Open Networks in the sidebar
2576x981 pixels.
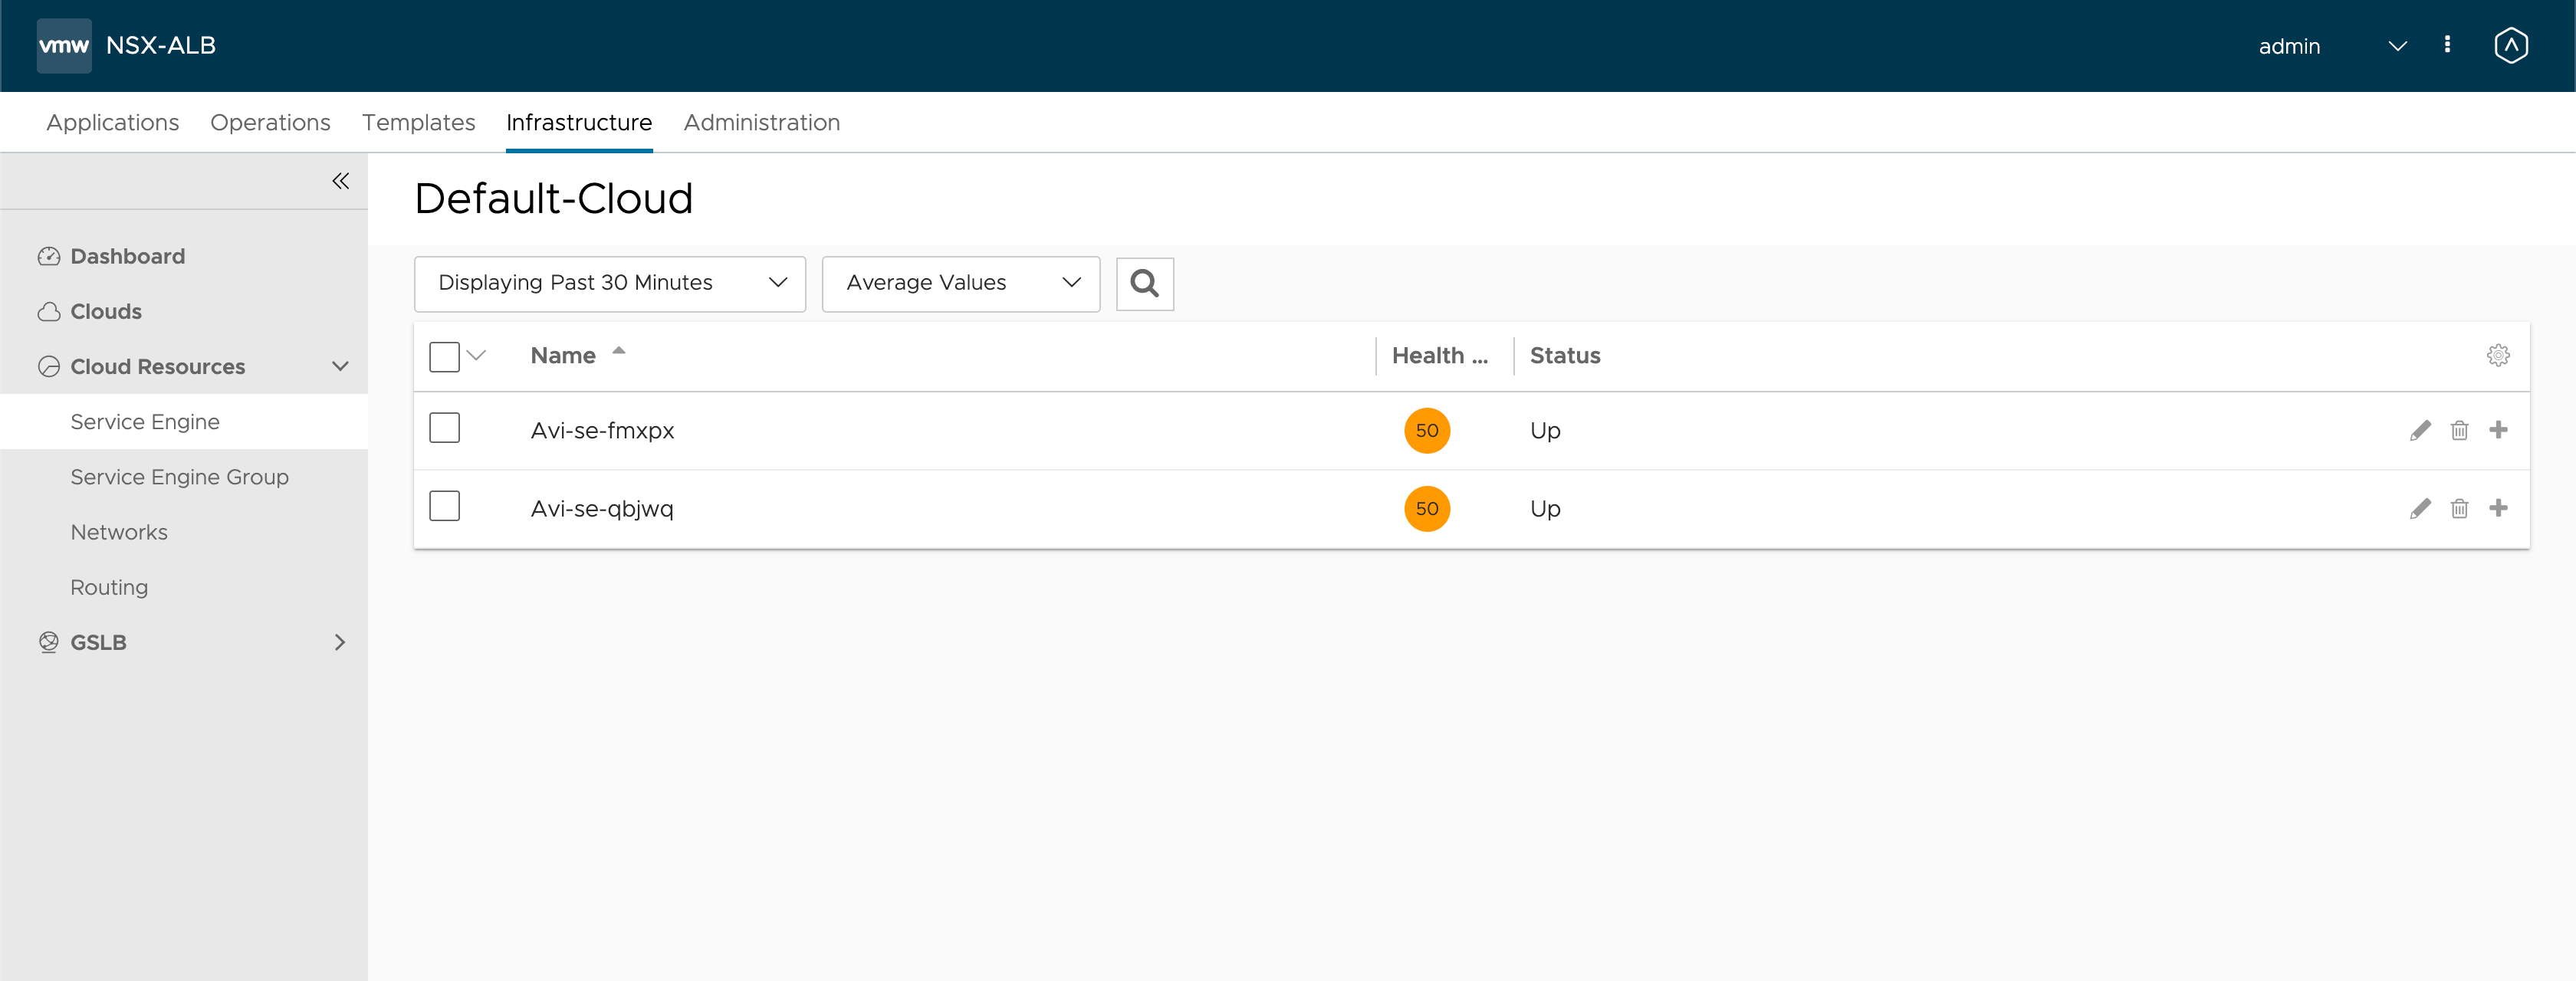pyautogui.click(x=119, y=532)
